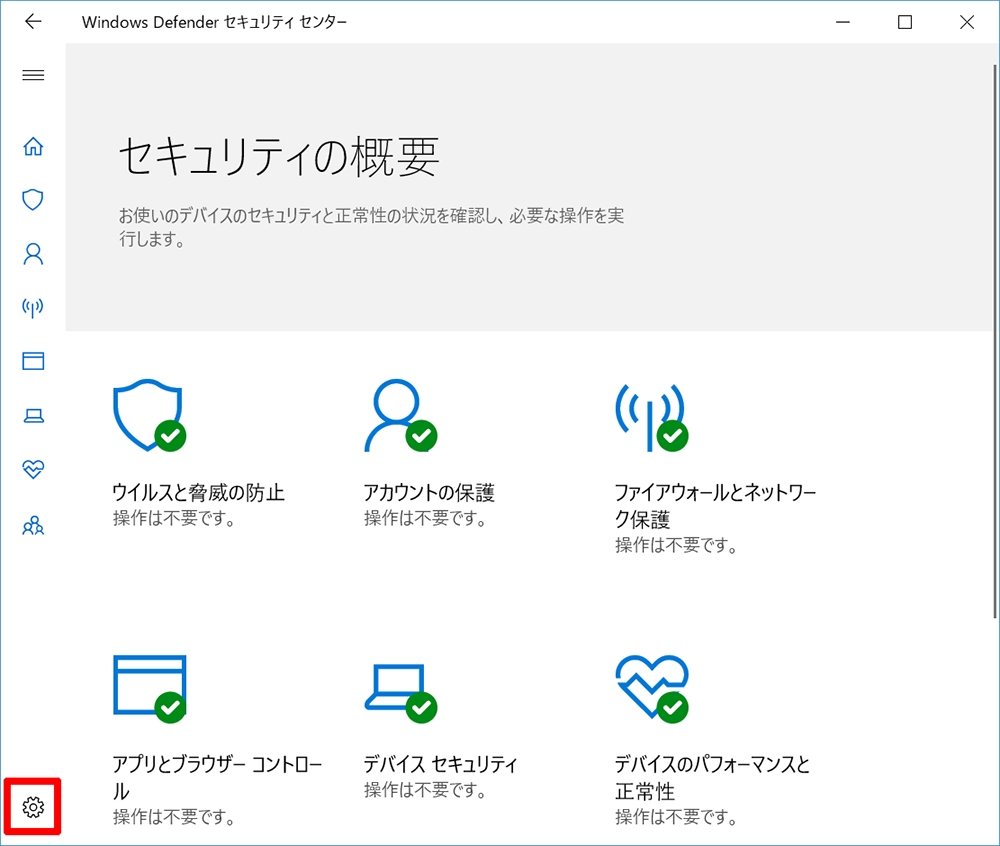Open device health heart sidebar icon
Viewport: 1000px width, 846px height.
coord(33,469)
